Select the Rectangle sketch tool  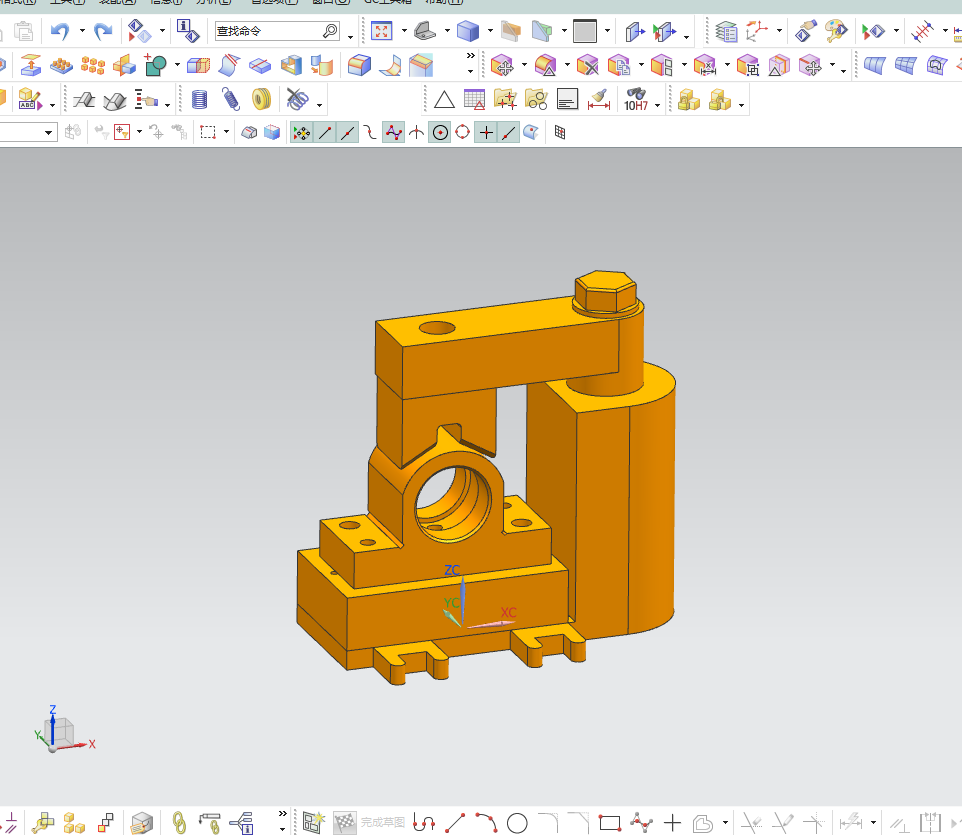click(610, 823)
